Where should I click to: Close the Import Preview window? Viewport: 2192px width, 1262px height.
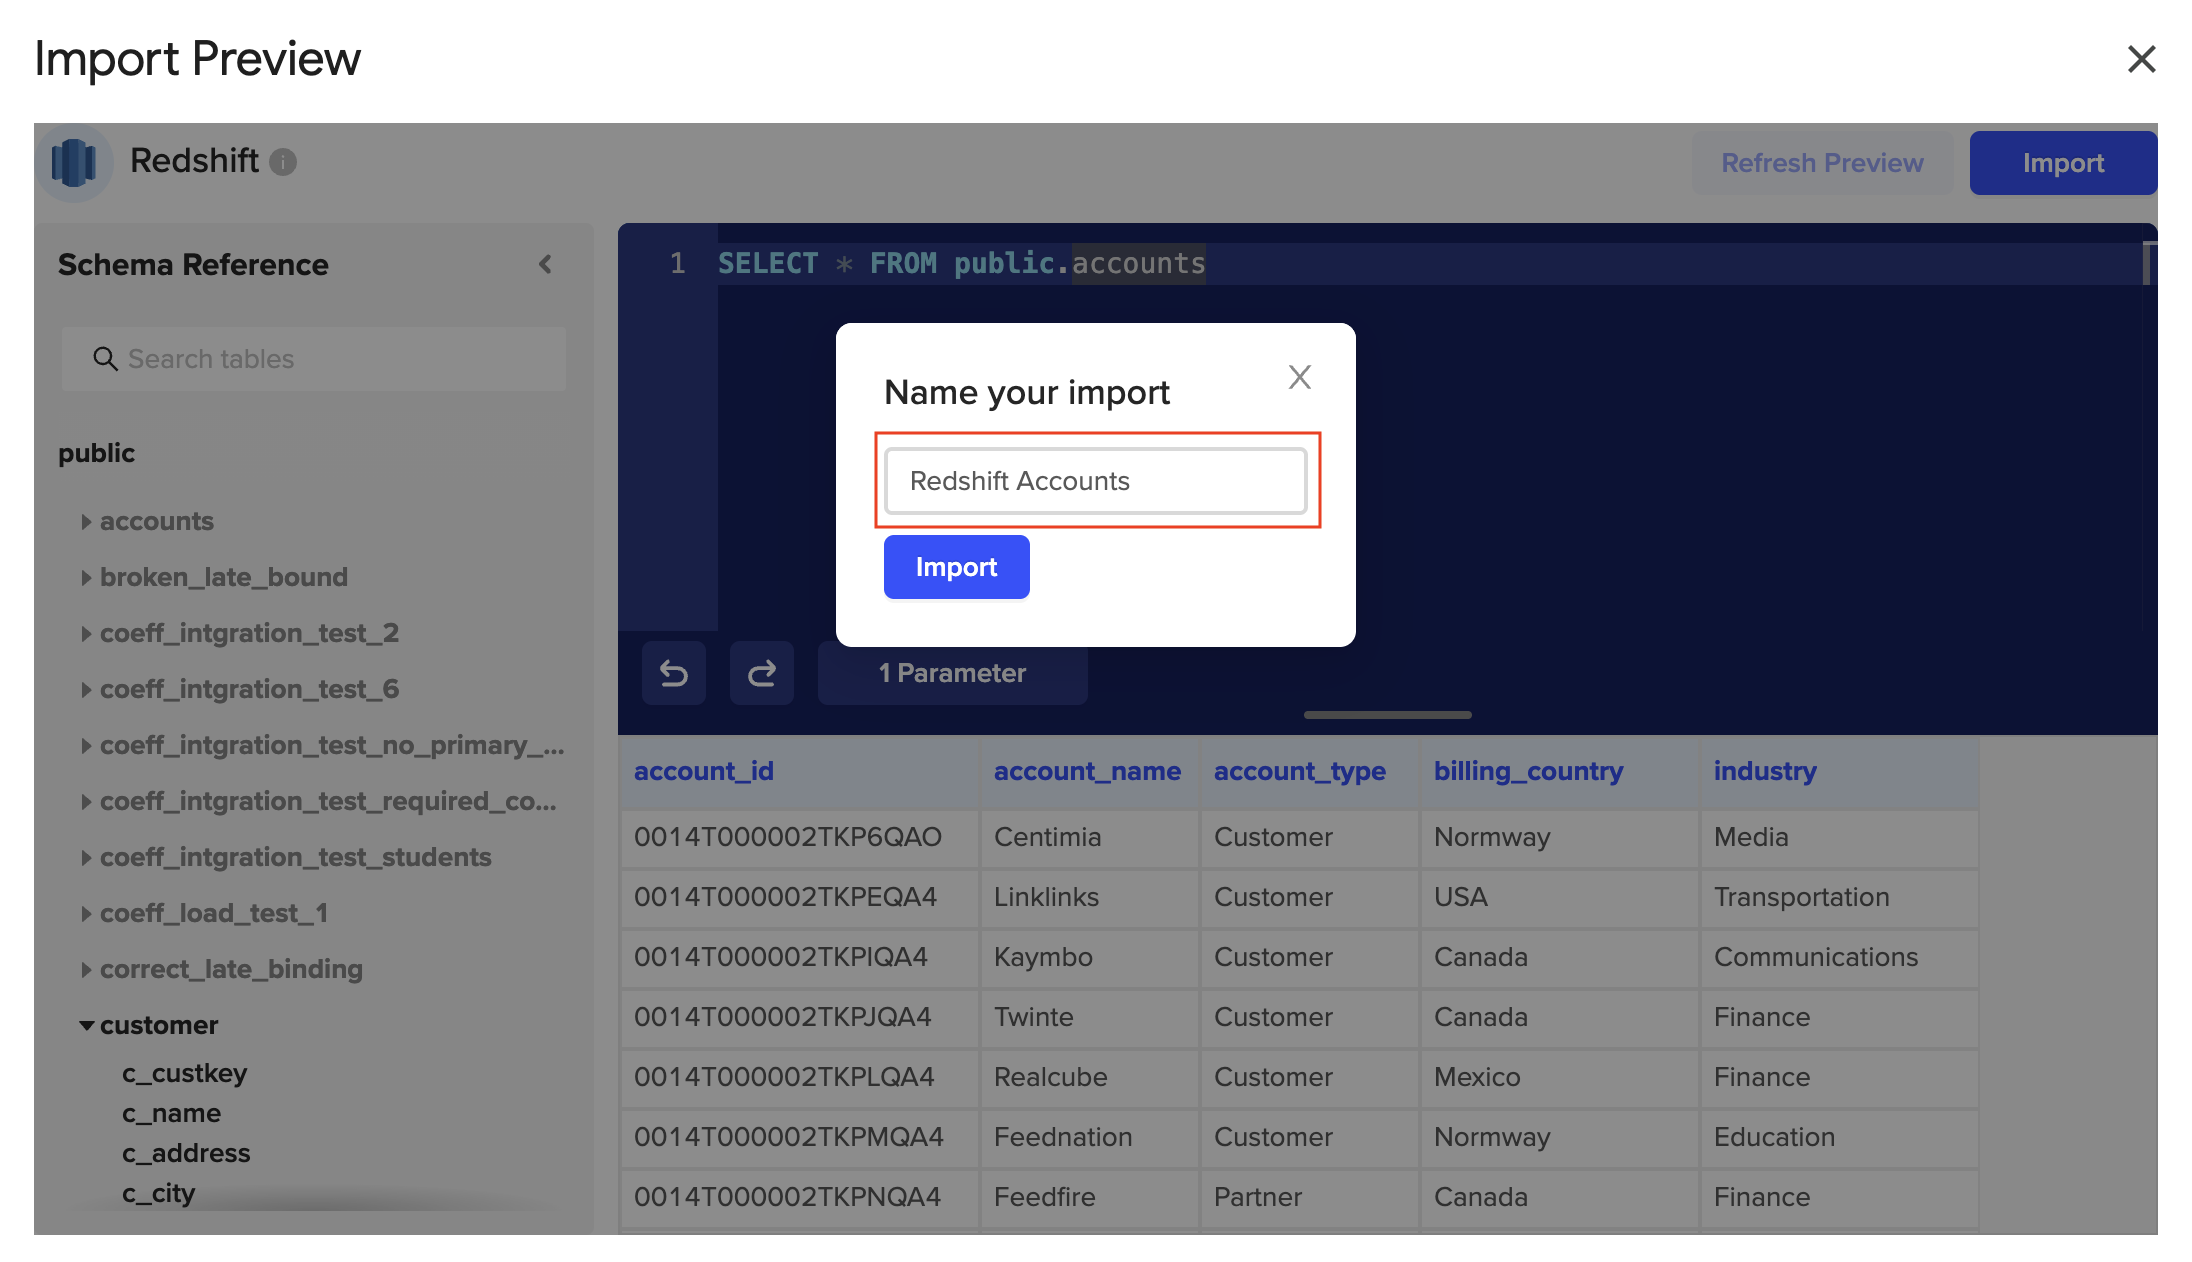coord(2141,59)
